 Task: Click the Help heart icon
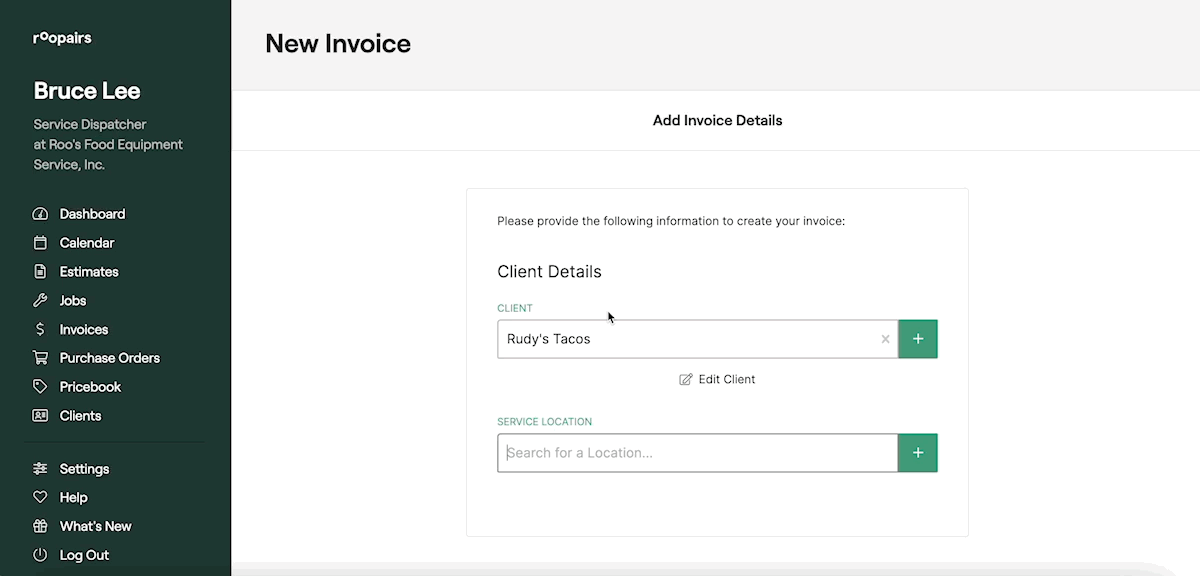[40, 498]
